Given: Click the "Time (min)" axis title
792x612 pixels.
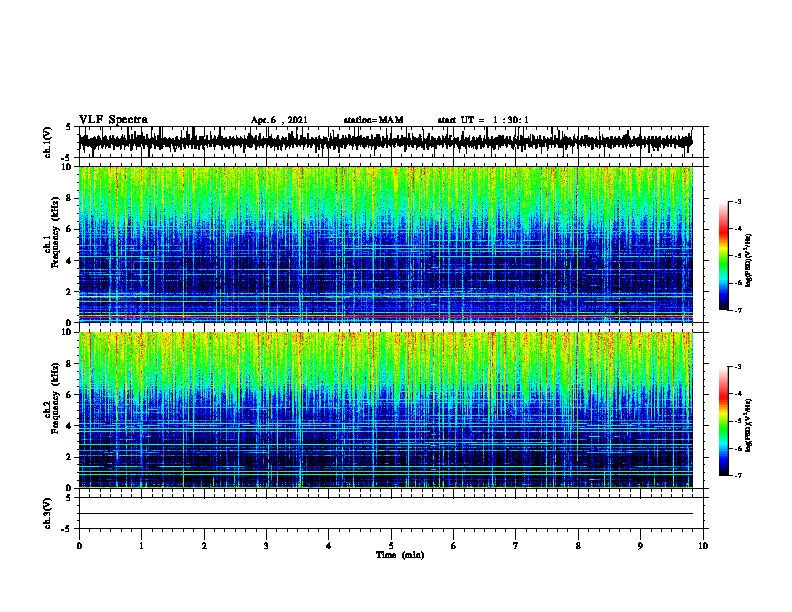Looking at the screenshot, I should (400, 555).
